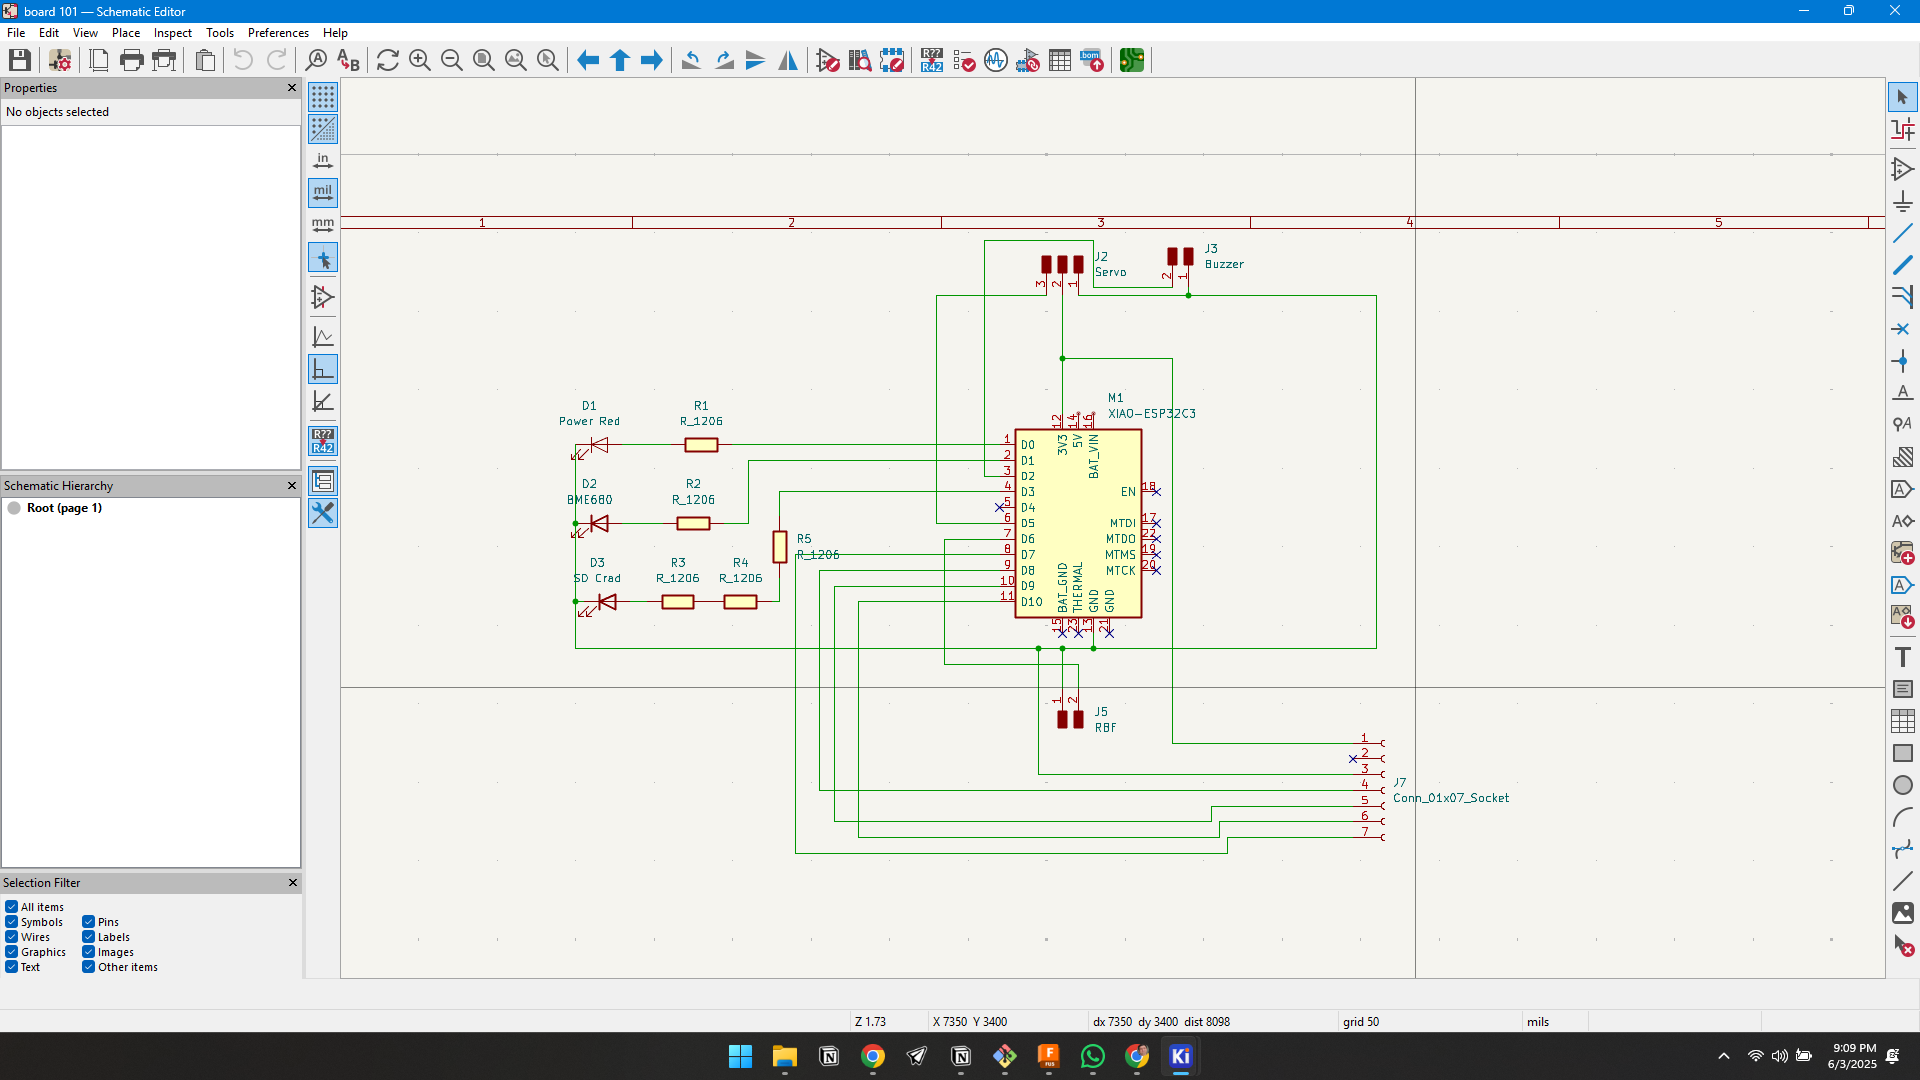Run Electrical Rules Checker icon
The height and width of the screenshot is (1080, 1920).
pyautogui.click(x=964, y=61)
